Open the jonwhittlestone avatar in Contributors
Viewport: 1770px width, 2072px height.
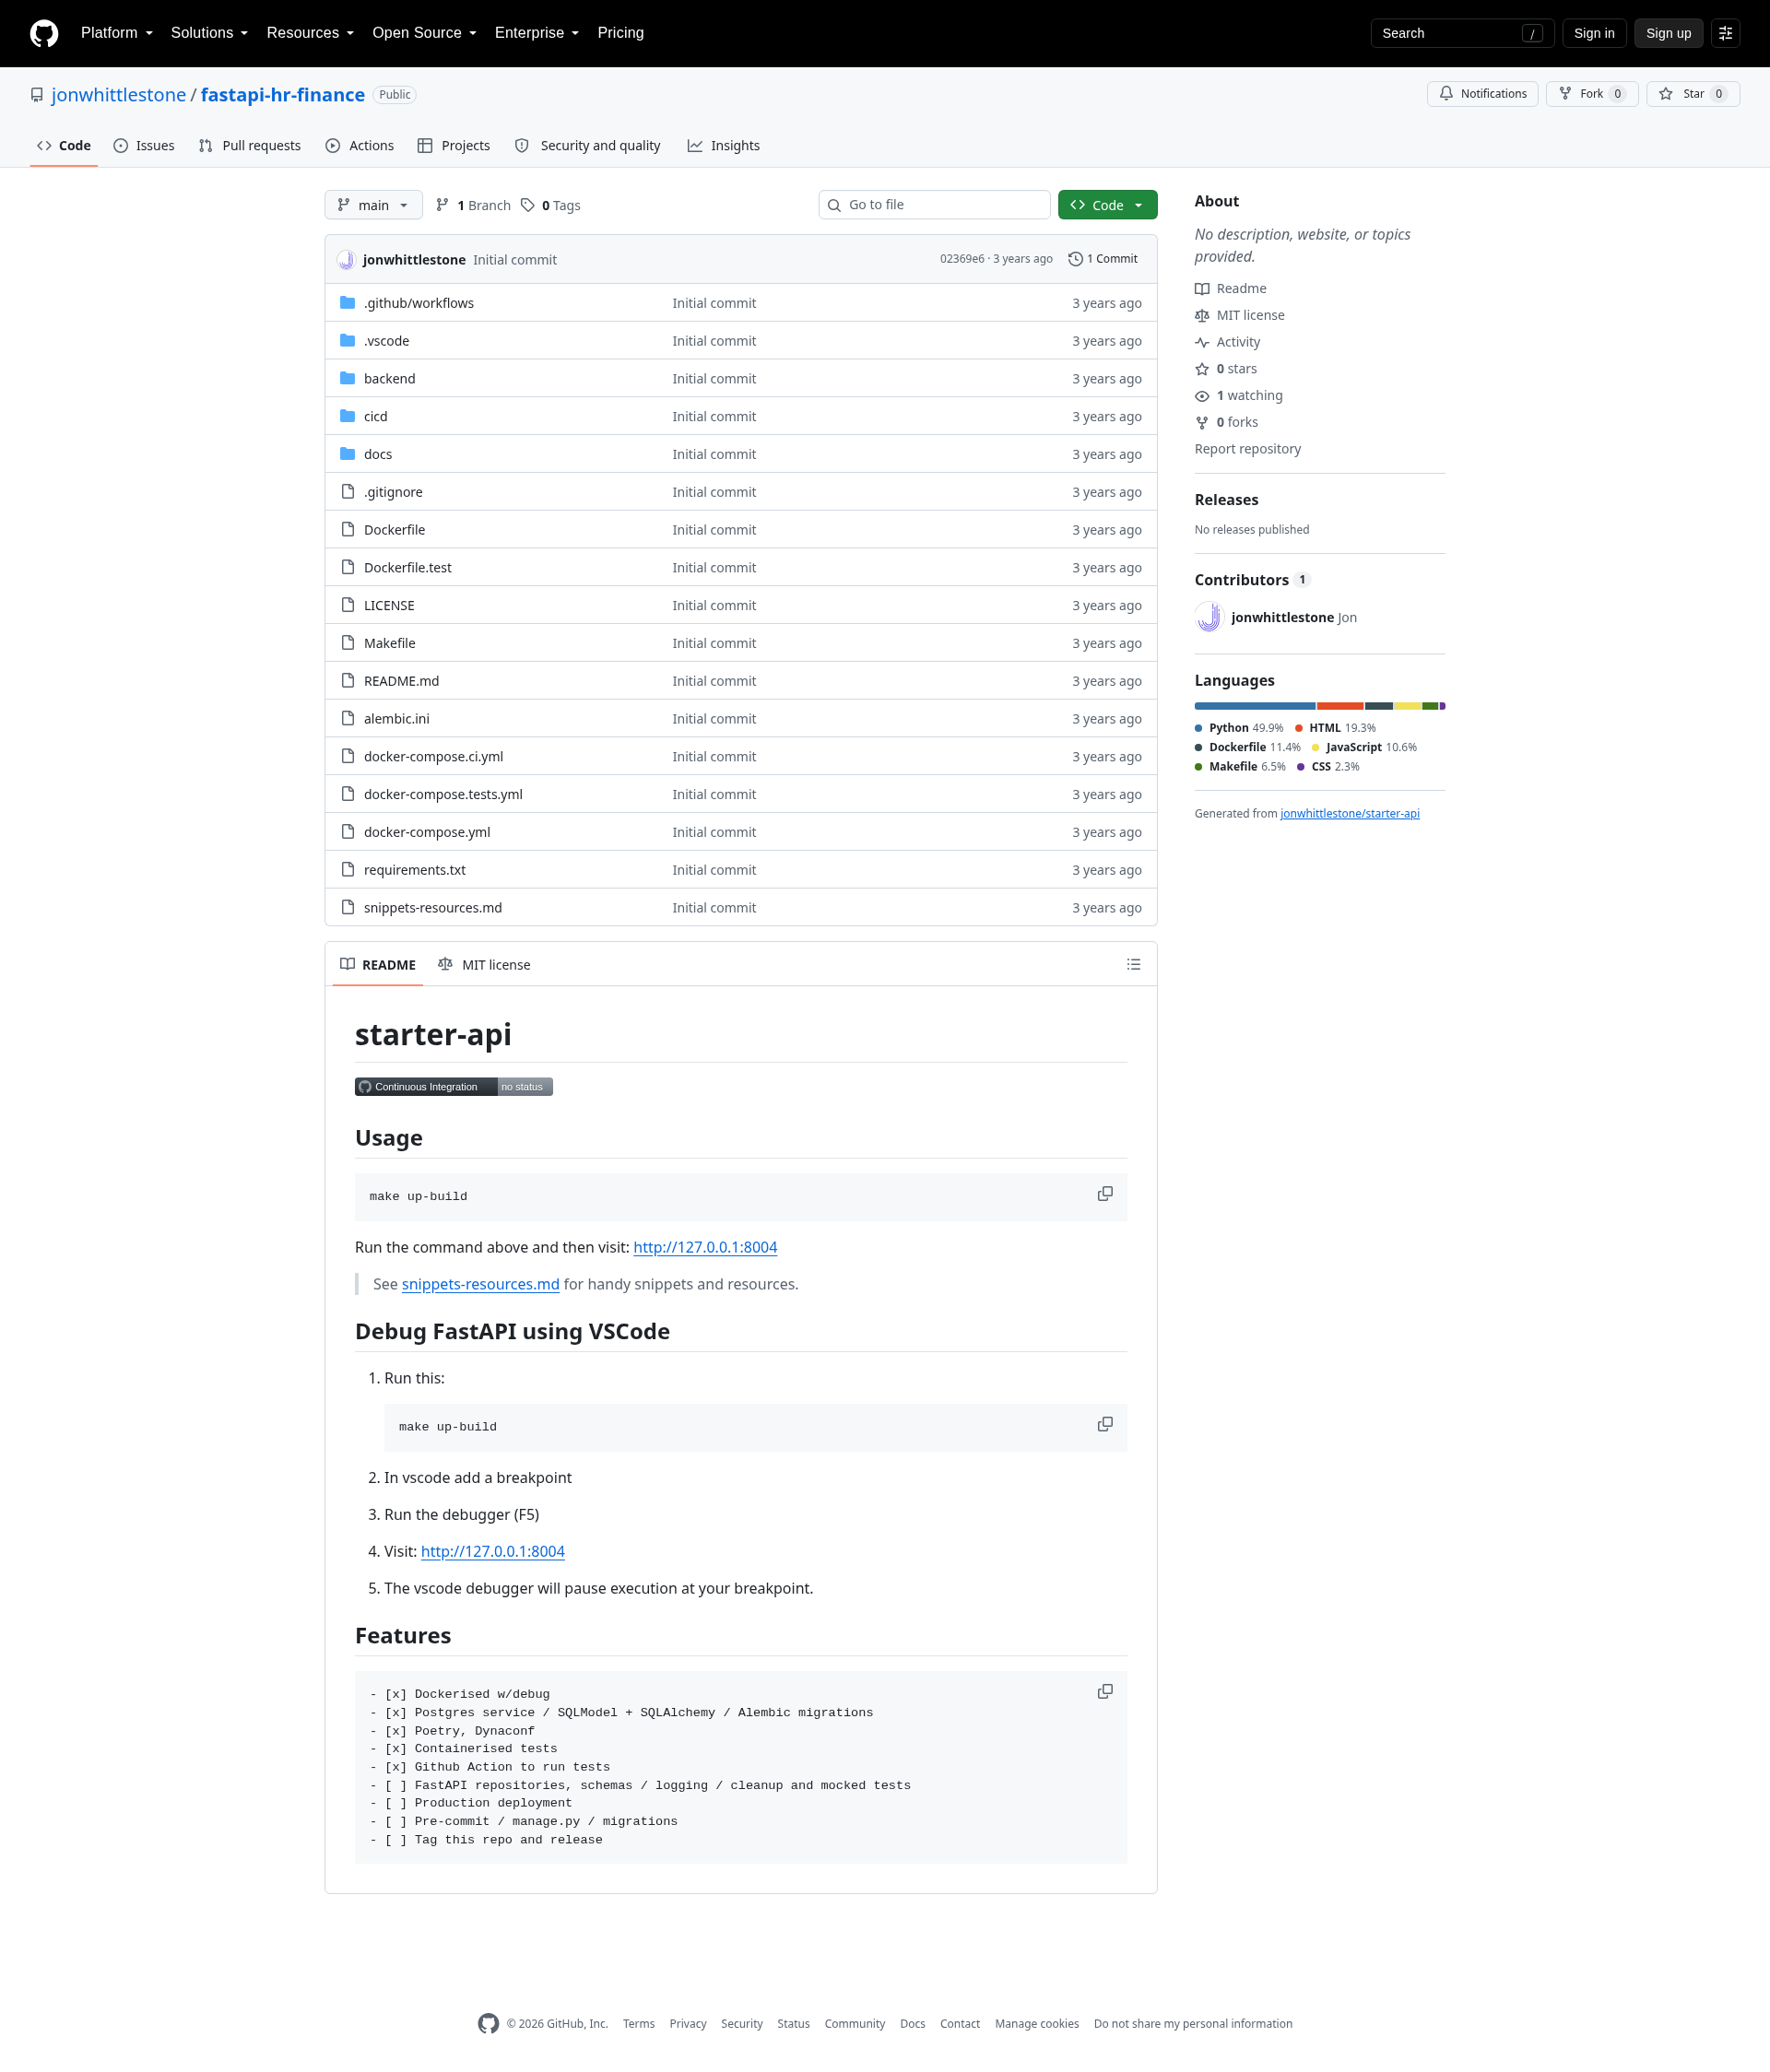point(1209,617)
